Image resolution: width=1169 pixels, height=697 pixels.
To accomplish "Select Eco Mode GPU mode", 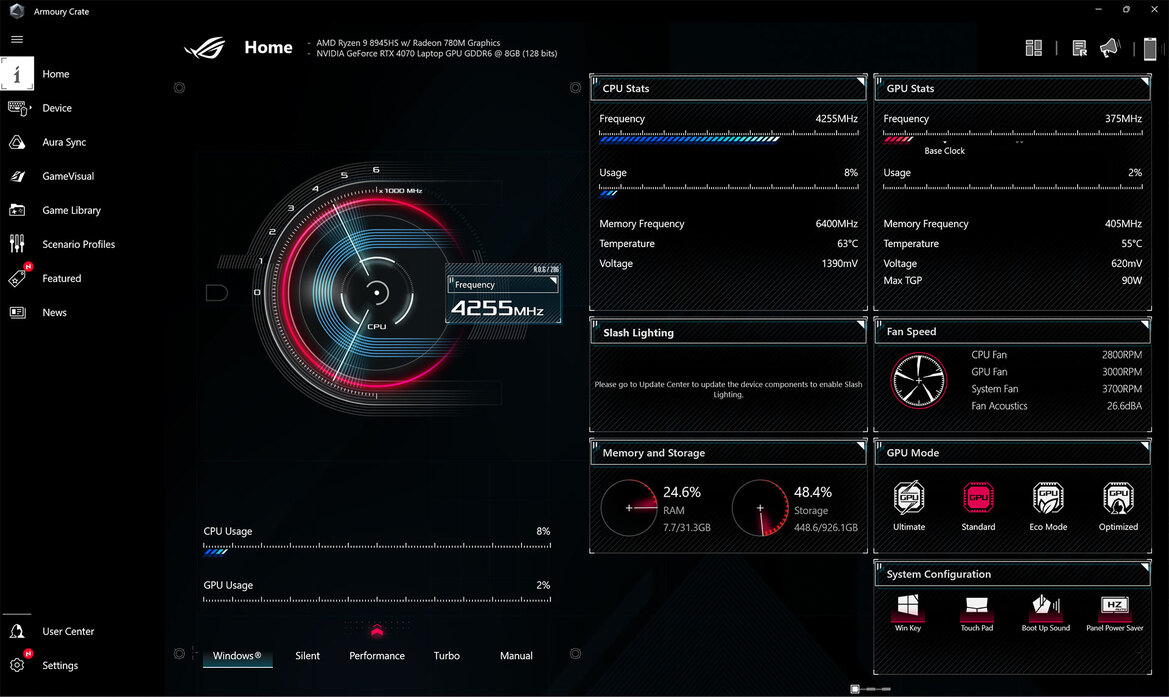I will tap(1048, 506).
